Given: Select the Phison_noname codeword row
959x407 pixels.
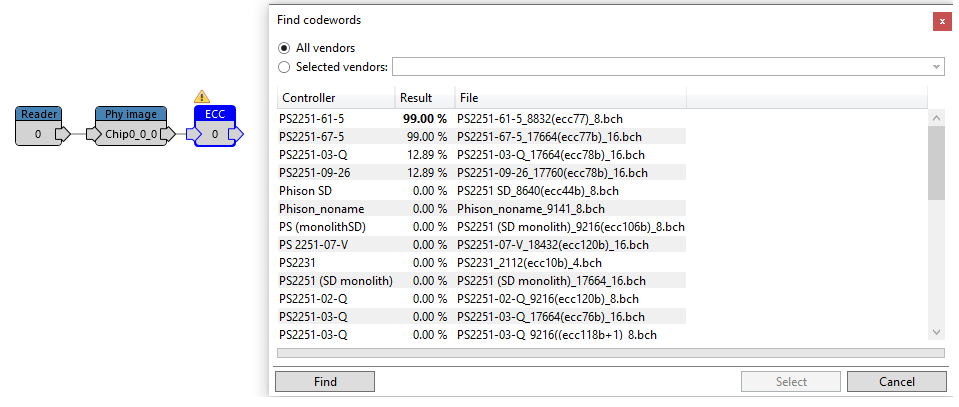Looking at the screenshot, I should (x=481, y=209).
